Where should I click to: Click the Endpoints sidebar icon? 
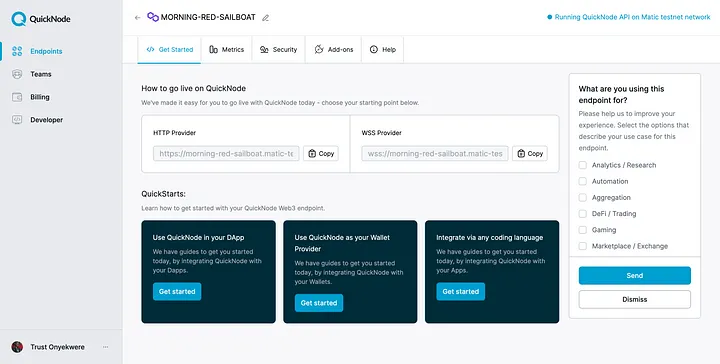click(x=17, y=51)
